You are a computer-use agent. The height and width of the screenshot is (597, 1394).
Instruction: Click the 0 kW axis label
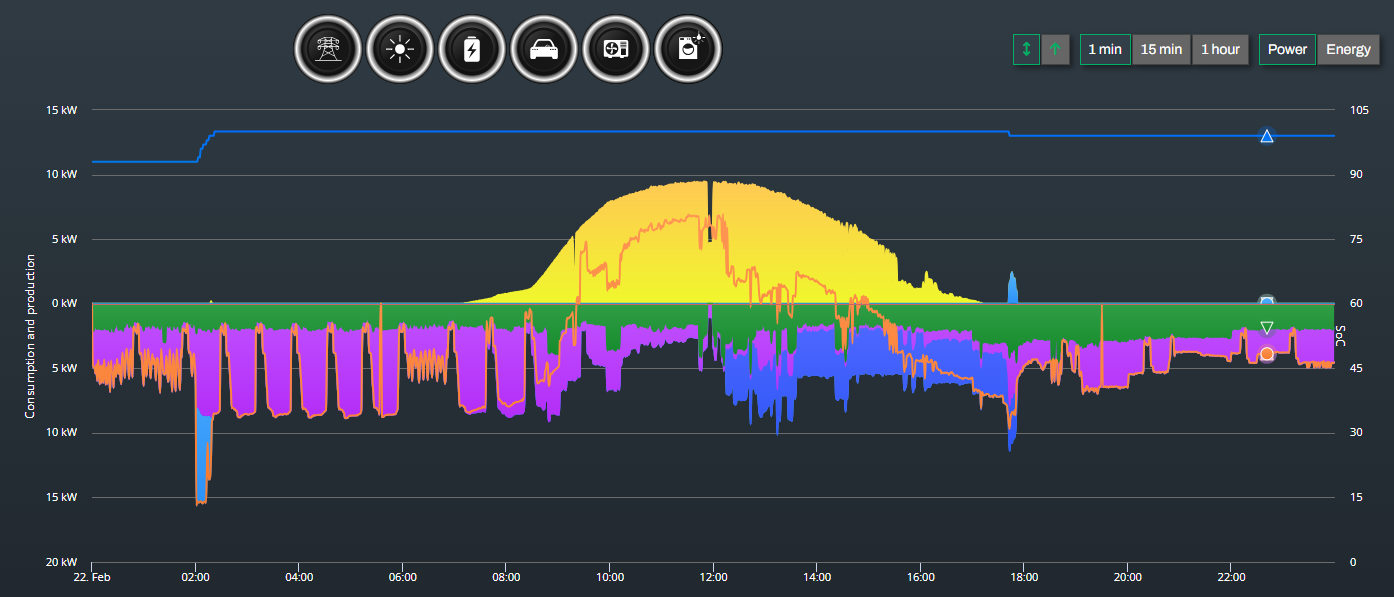pos(65,304)
